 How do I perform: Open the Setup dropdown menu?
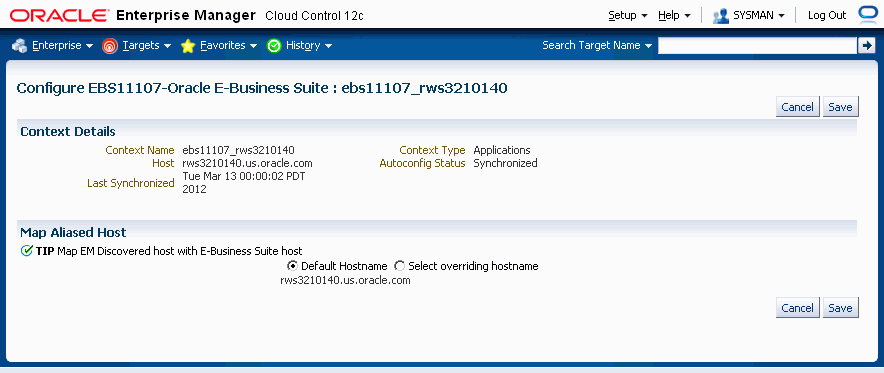pyautogui.click(x=627, y=16)
